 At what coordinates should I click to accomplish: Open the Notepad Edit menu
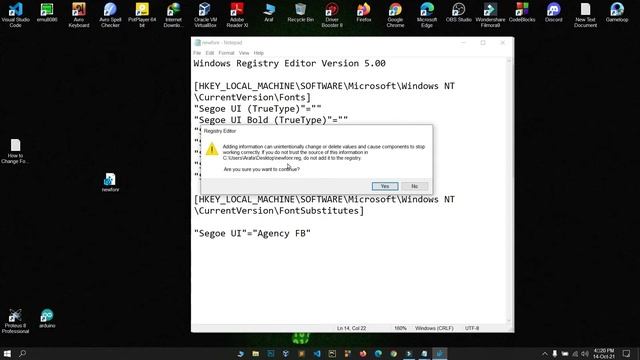tap(210, 53)
